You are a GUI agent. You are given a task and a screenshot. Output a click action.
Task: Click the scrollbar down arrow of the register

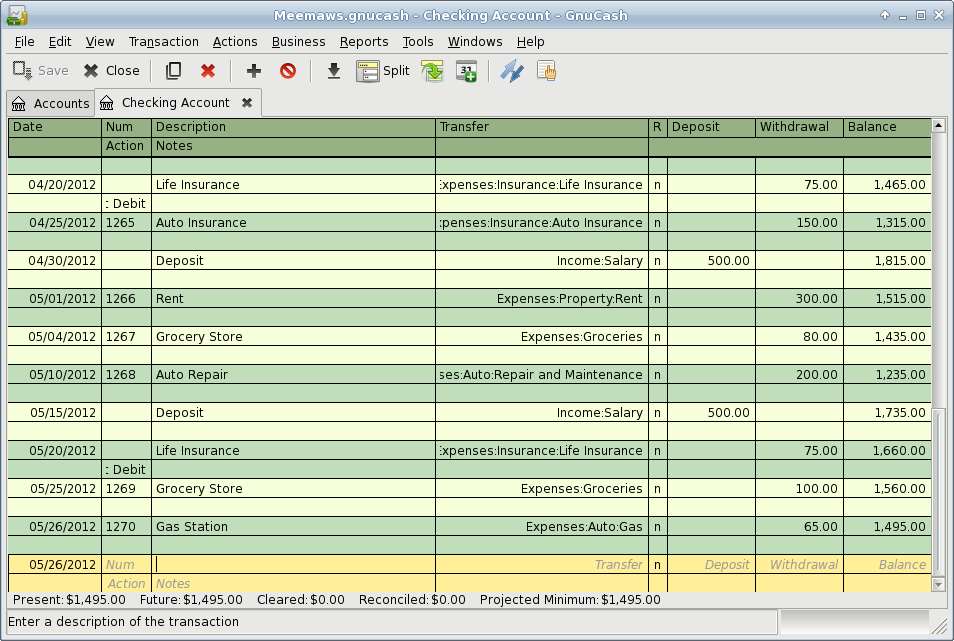938,584
